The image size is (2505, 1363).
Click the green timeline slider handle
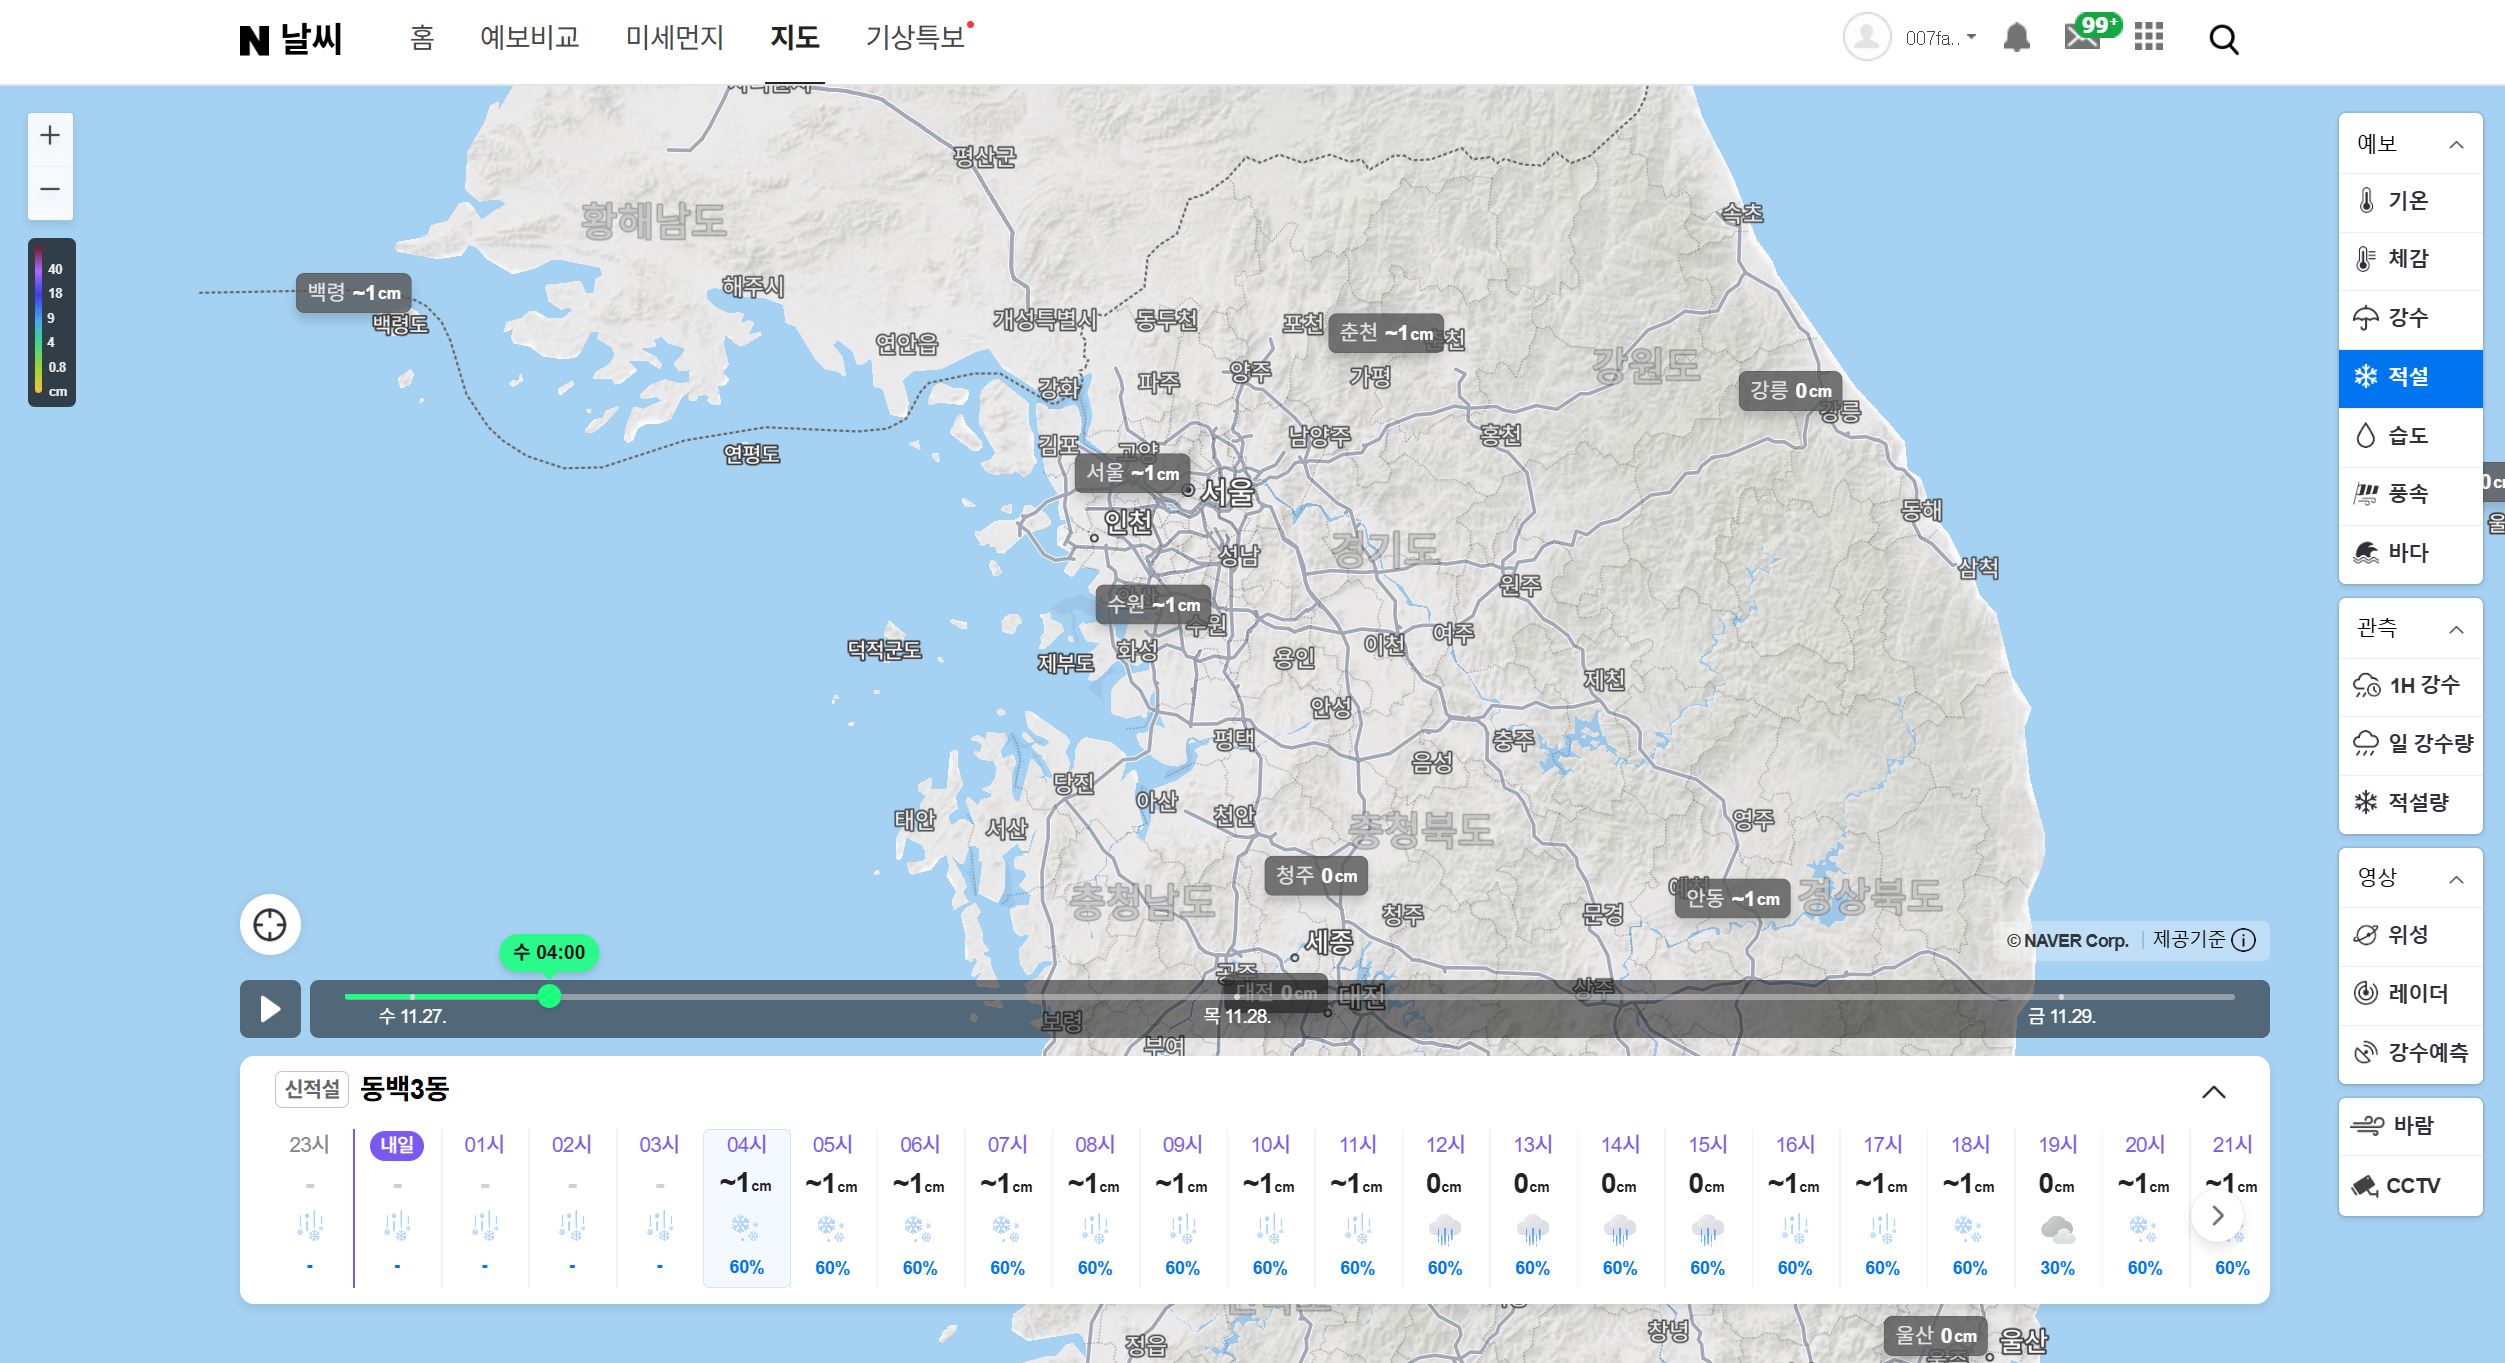[x=549, y=996]
